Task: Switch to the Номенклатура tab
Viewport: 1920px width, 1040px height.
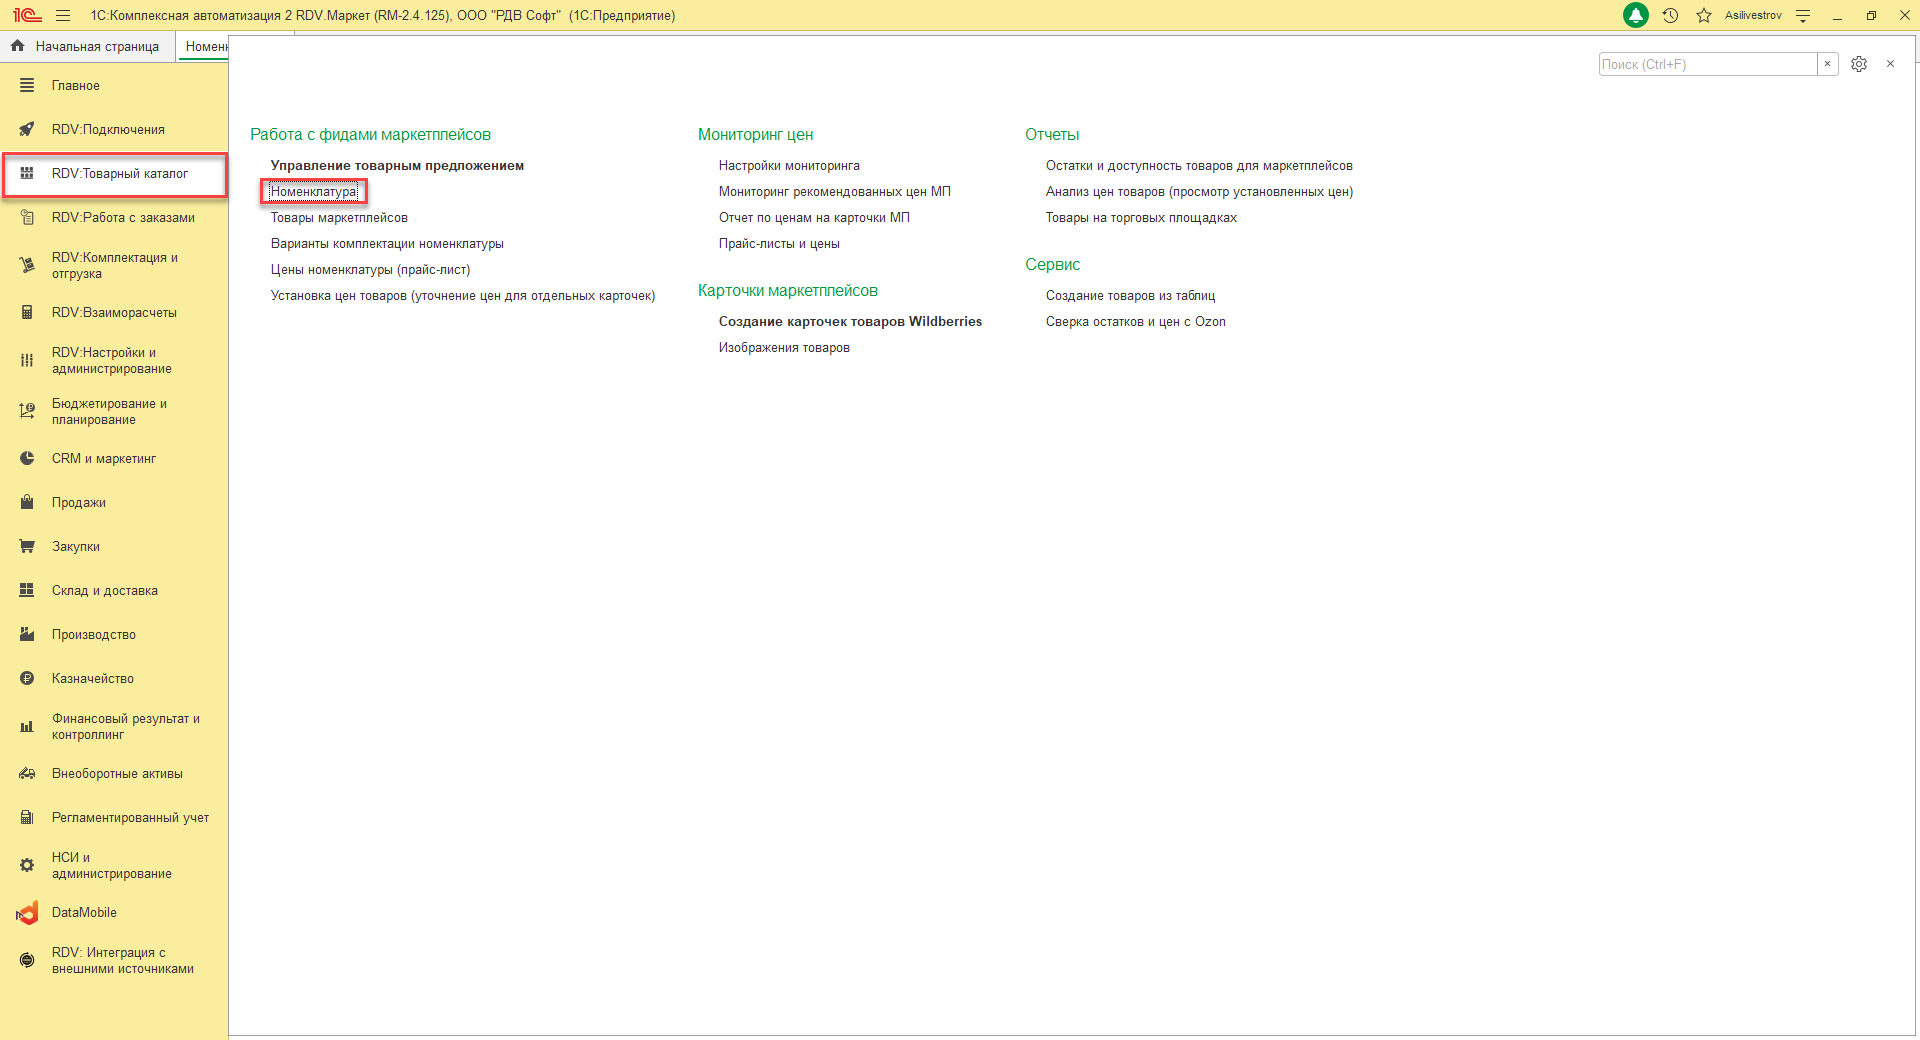Action: point(204,46)
